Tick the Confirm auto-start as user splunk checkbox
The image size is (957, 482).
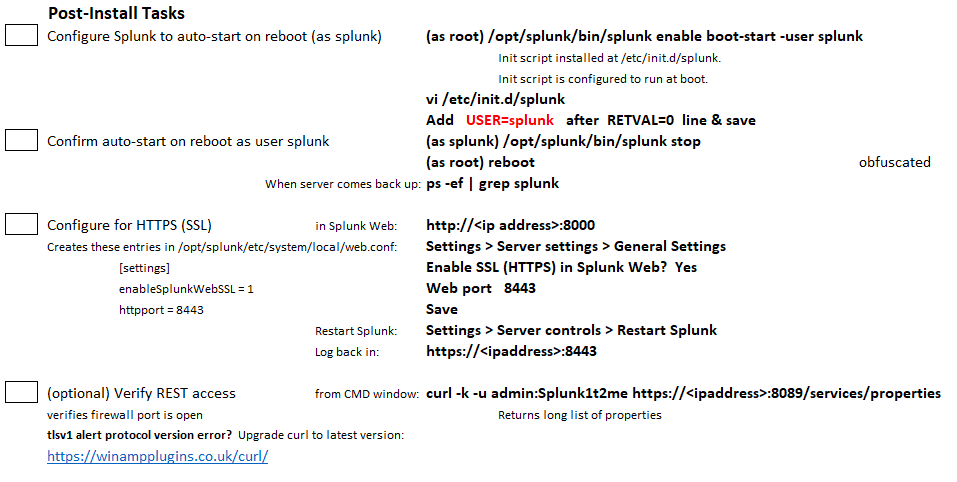click(21, 141)
